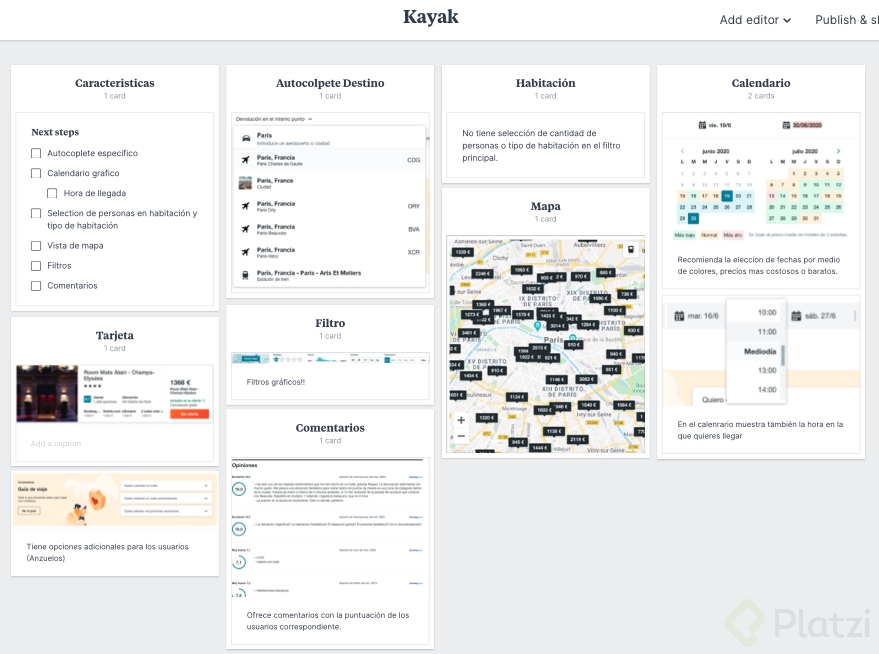Screen dimensions: 879x654
Task: Click the Filtro column title
Action: (x=330, y=323)
